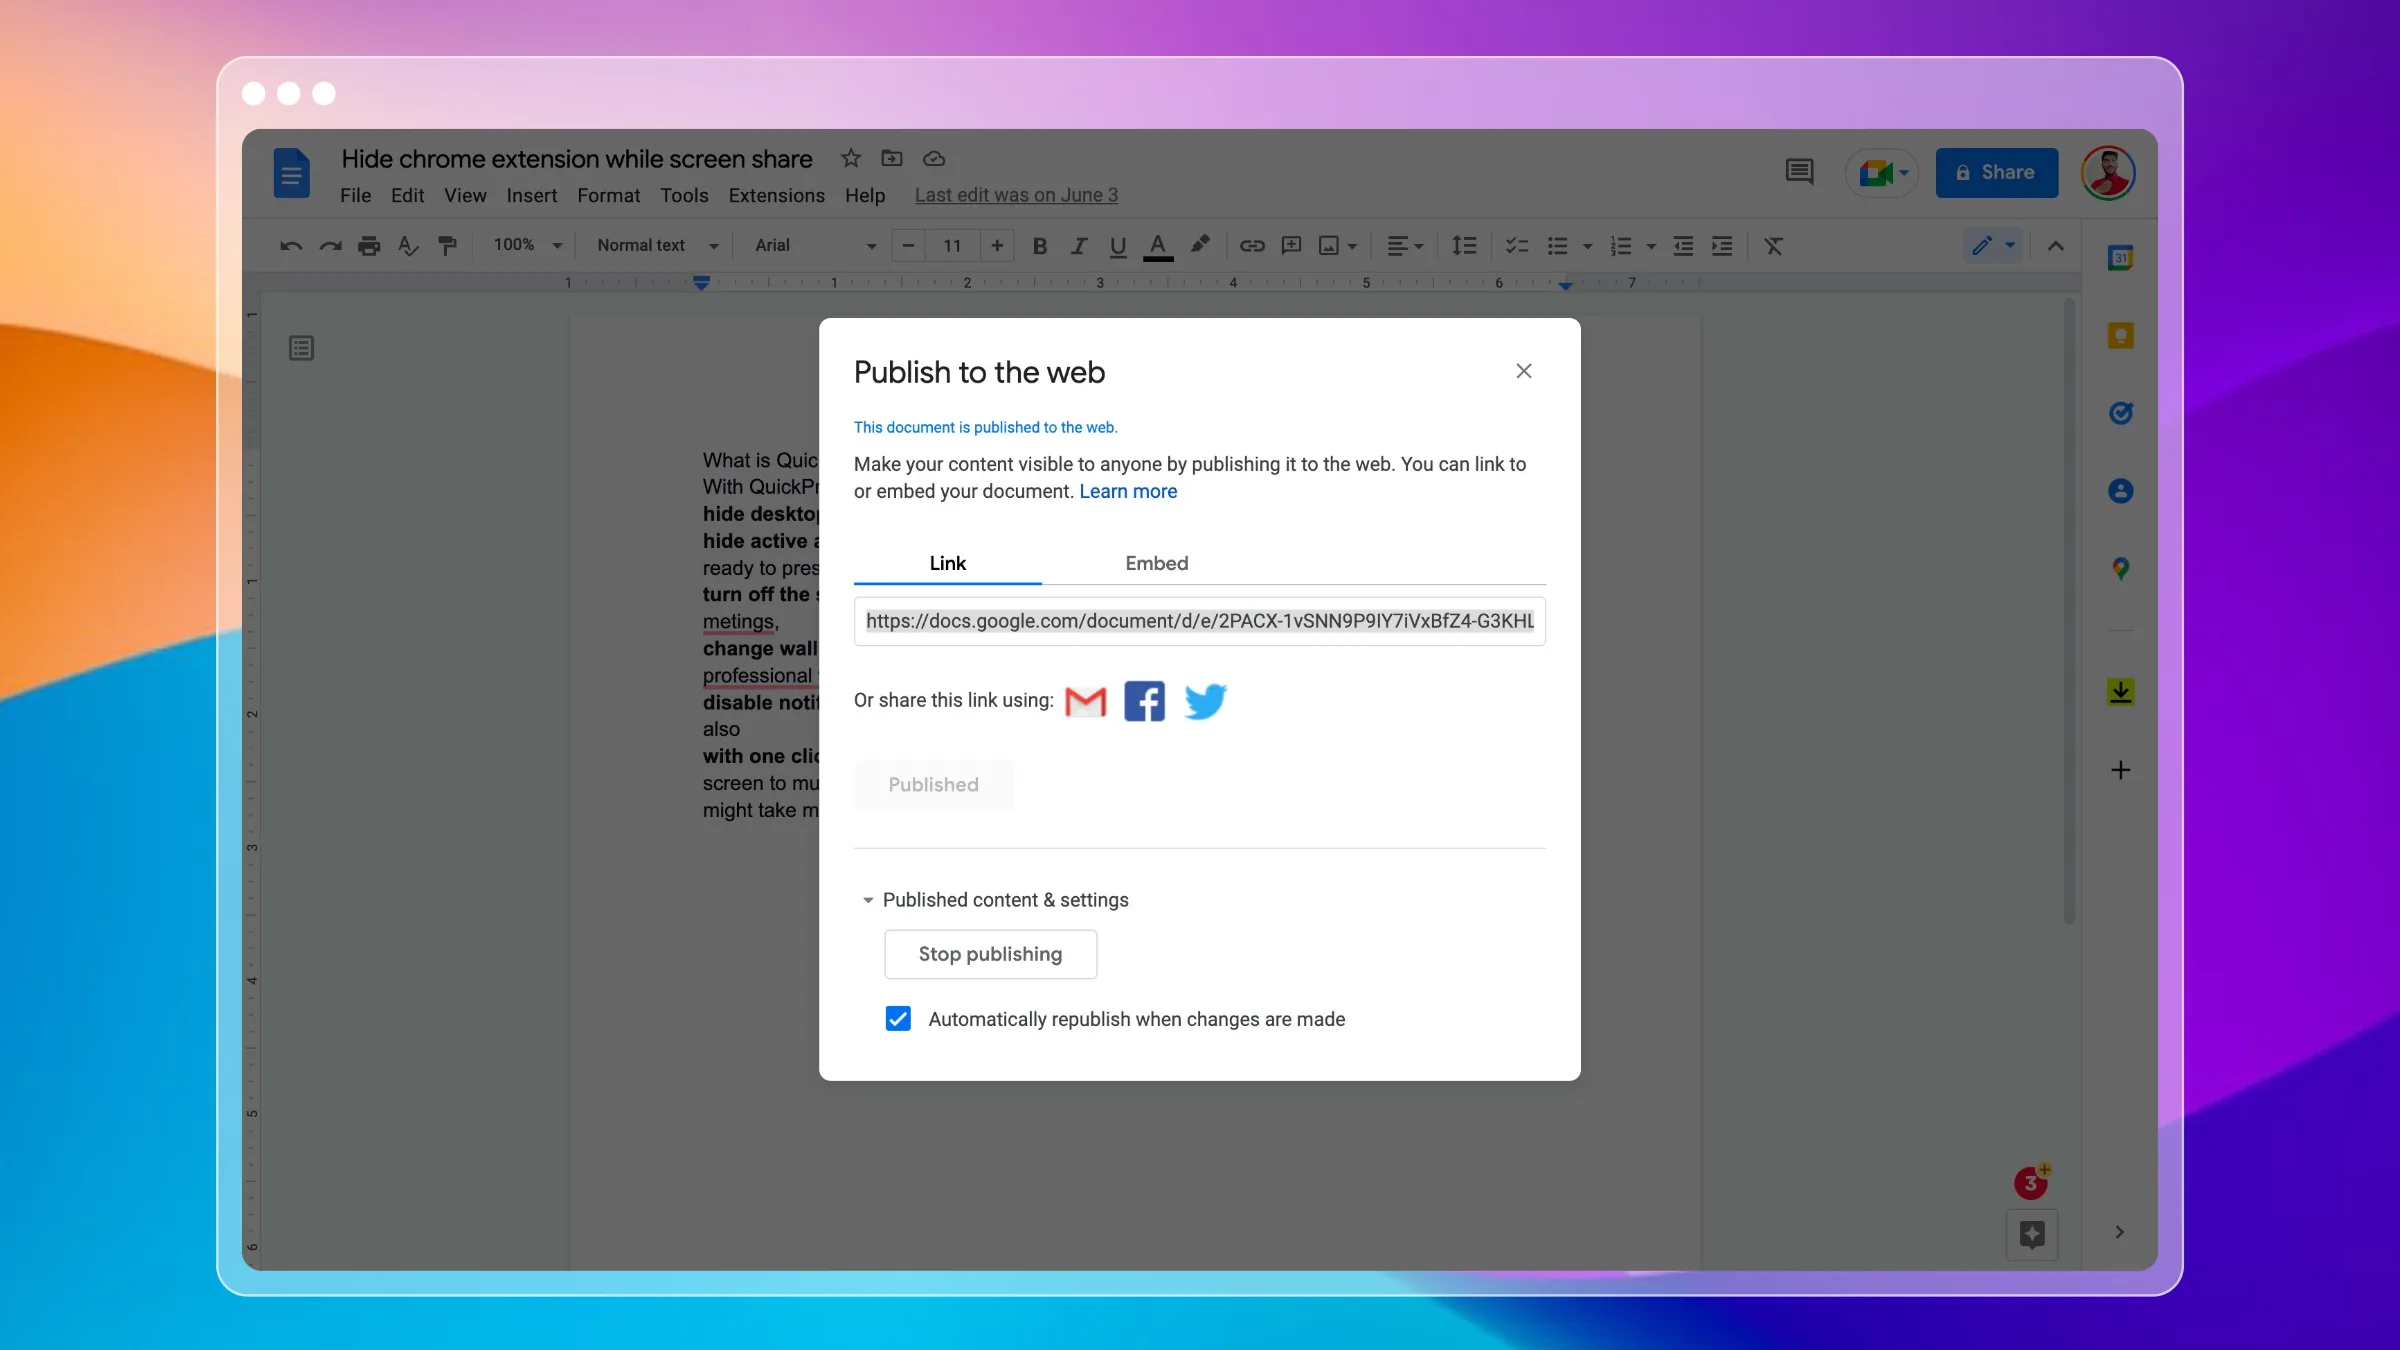Click the move to folder icon
This screenshot has height=1350, width=2400.
(x=891, y=158)
